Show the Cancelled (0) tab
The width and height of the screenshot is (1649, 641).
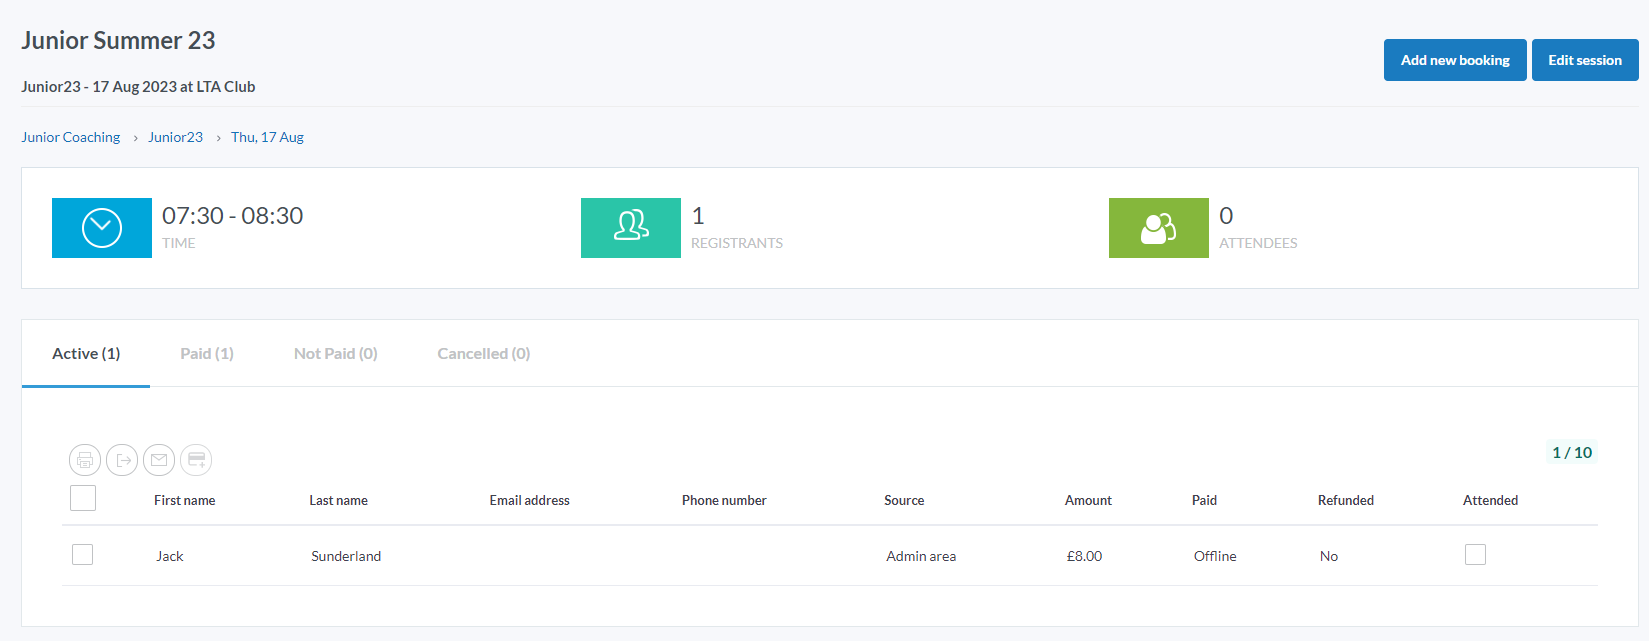(x=483, y=354)
